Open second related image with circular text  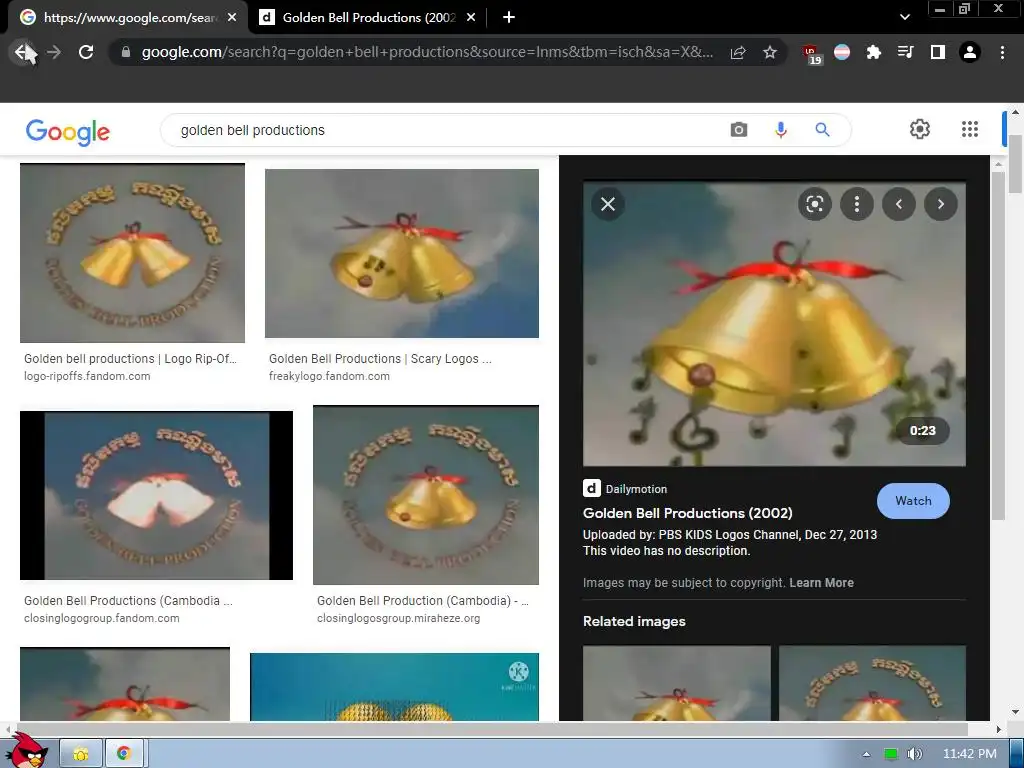point(872,683)
